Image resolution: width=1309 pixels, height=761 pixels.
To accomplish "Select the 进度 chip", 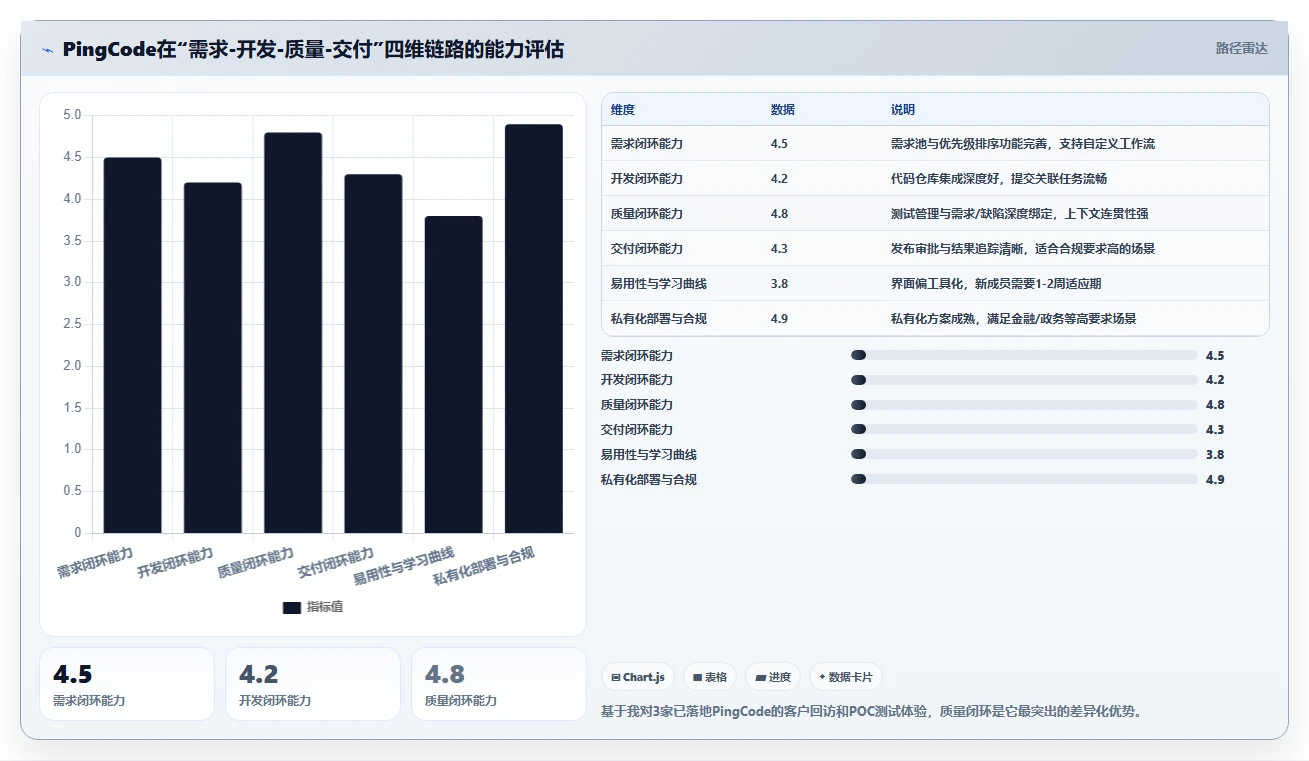I will (773, 677).
